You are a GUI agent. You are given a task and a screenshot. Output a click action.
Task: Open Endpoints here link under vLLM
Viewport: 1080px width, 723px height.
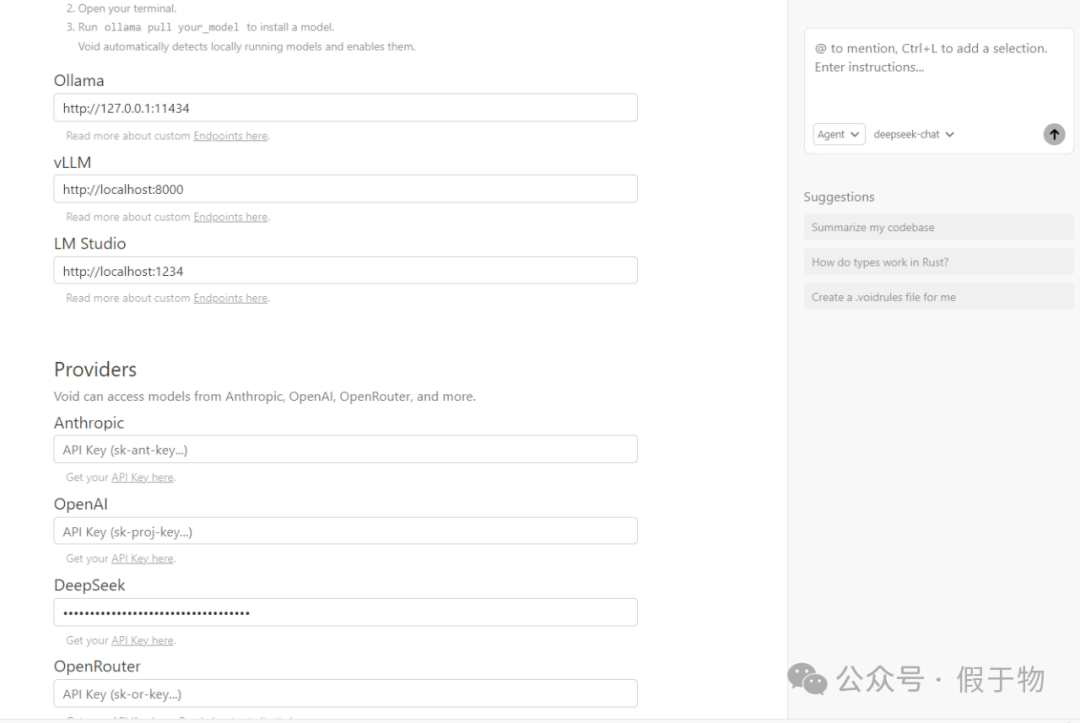(x=230, y=218)
